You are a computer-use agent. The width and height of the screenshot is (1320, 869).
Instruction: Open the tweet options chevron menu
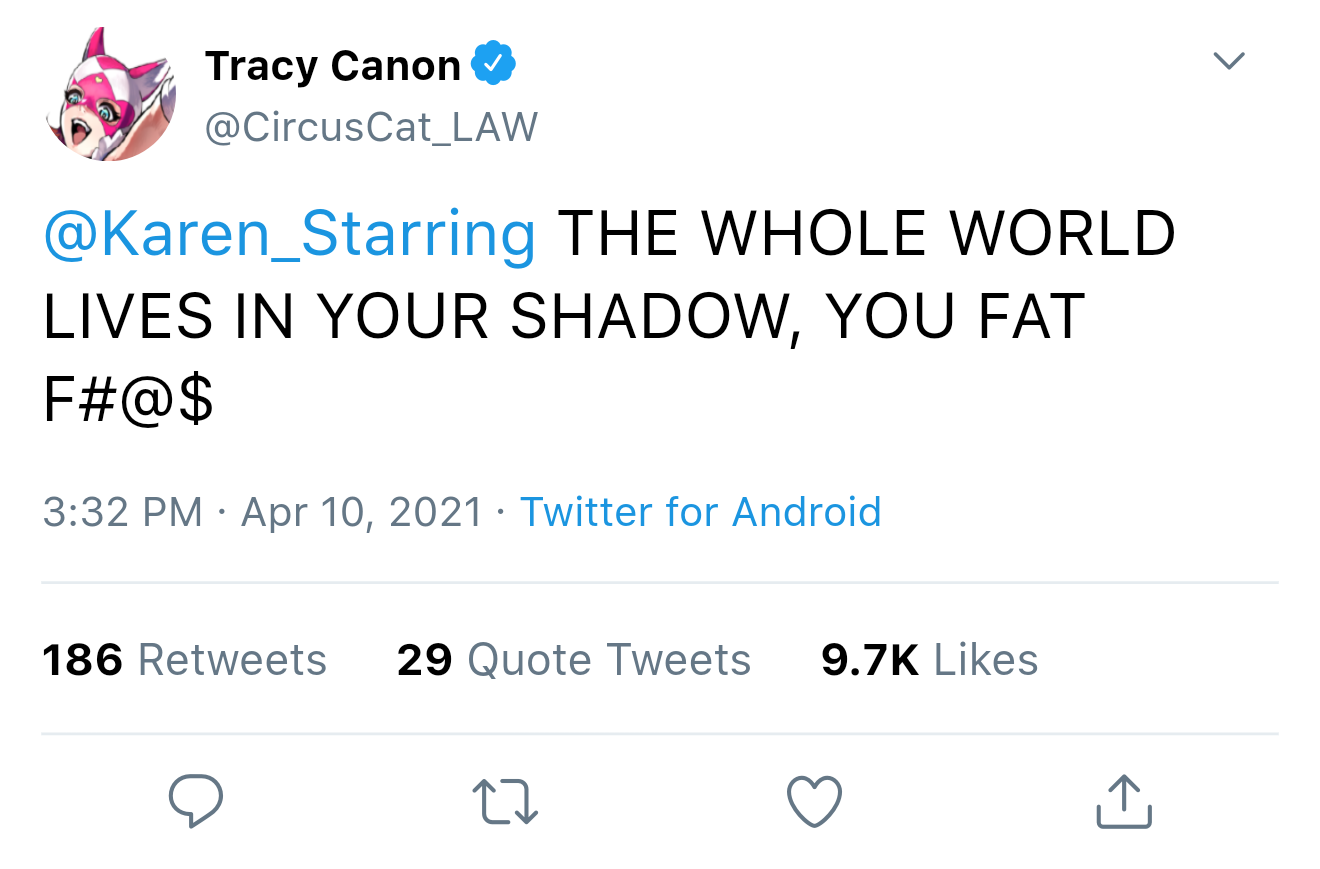(1228, 62)
